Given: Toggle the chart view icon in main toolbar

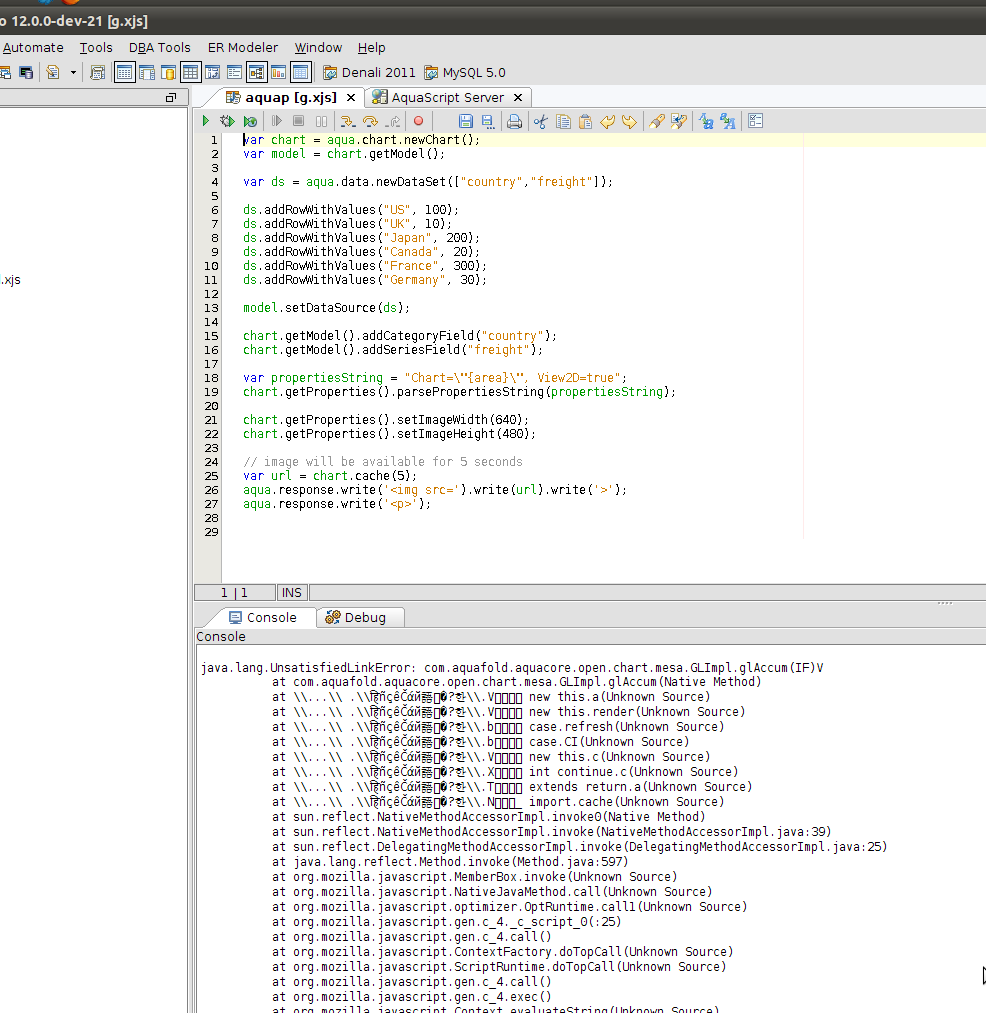Looking at the screenshot, I should (x=278, y=72).
